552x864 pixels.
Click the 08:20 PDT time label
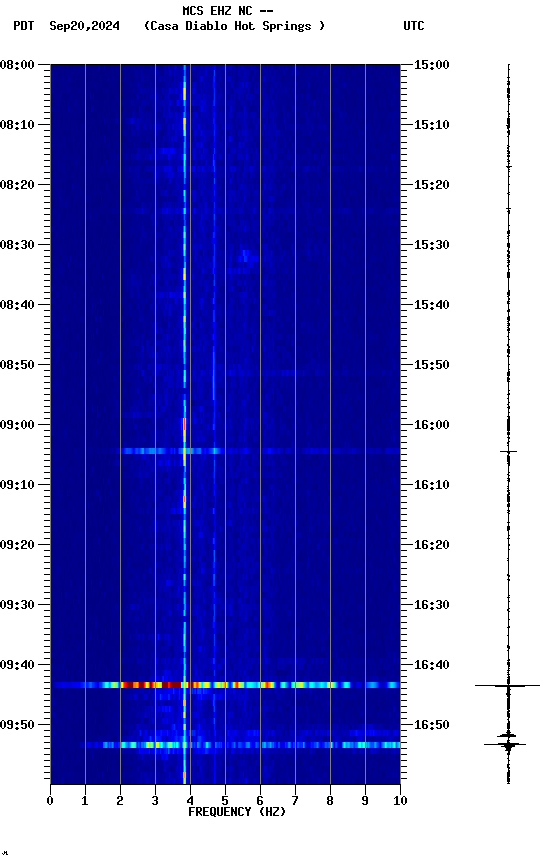(17, 185)
